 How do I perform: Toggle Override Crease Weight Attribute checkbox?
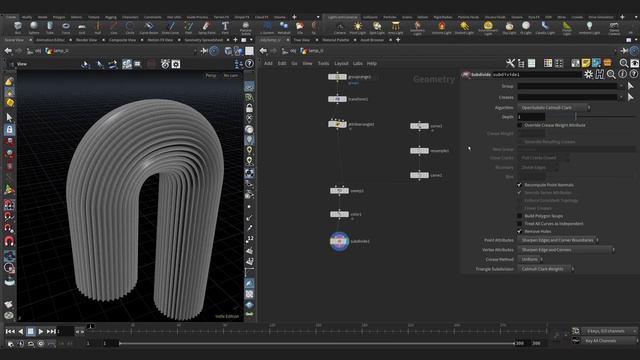520,125
